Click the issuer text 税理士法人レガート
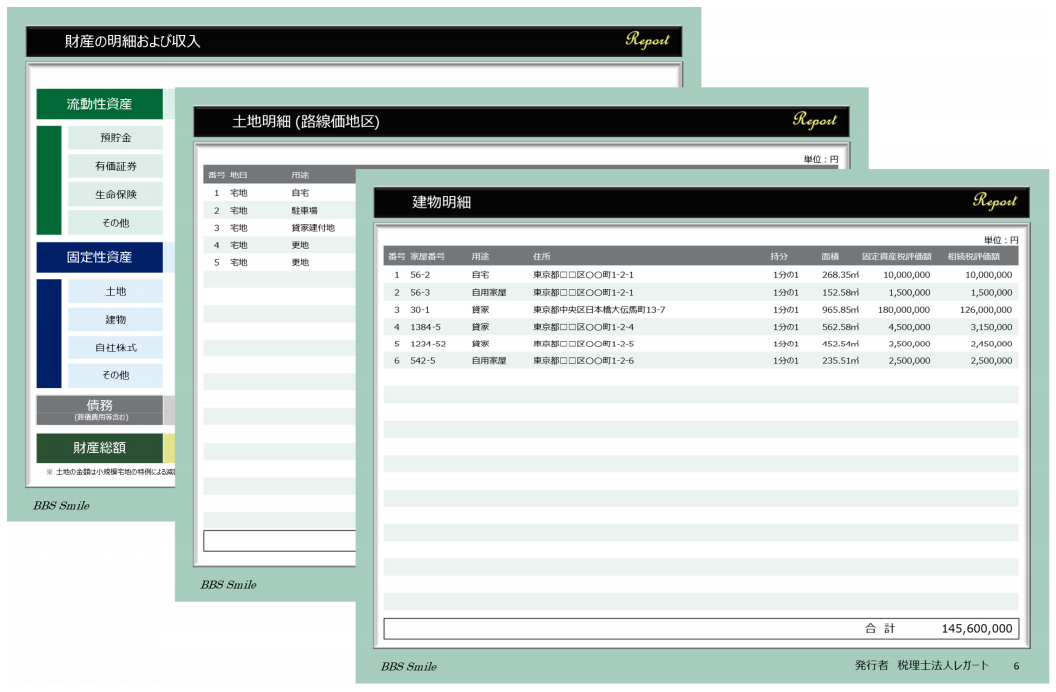Screen dimensions: 1056x692 tap(943, 665)
